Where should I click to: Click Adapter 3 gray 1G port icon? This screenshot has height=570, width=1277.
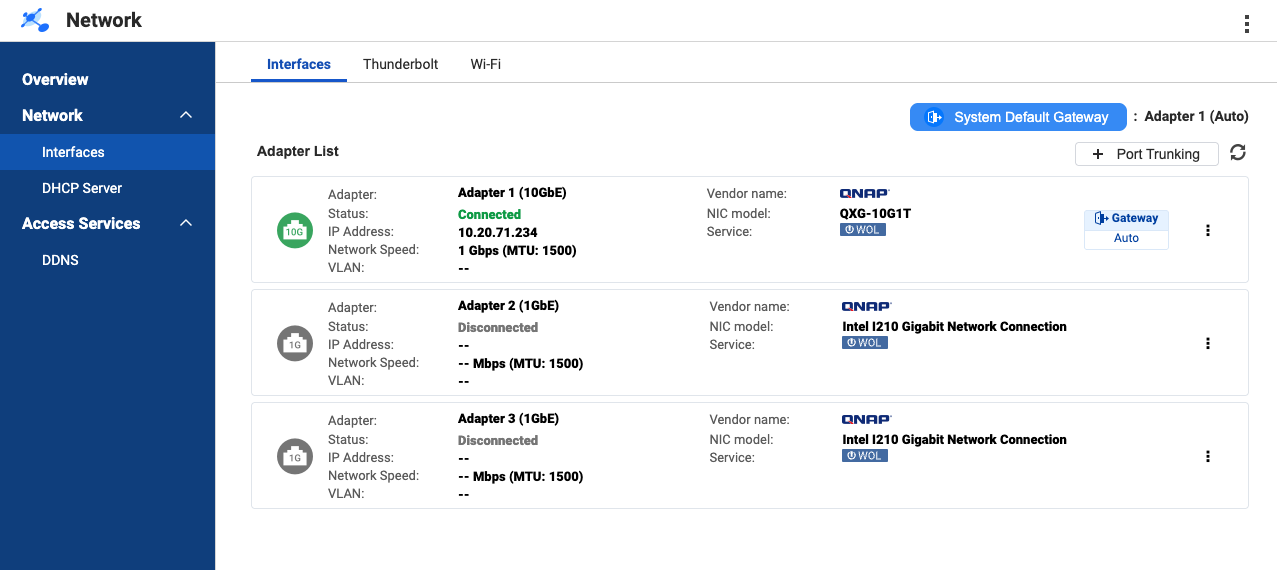[x=294, y=457]
